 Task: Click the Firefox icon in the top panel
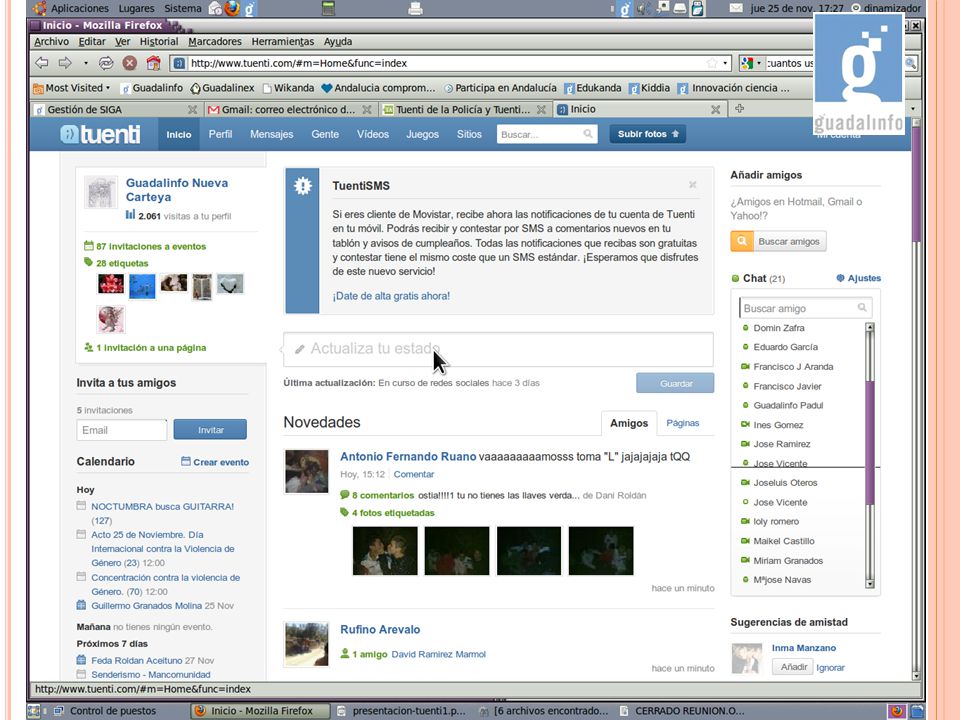(x=232, y=8)
